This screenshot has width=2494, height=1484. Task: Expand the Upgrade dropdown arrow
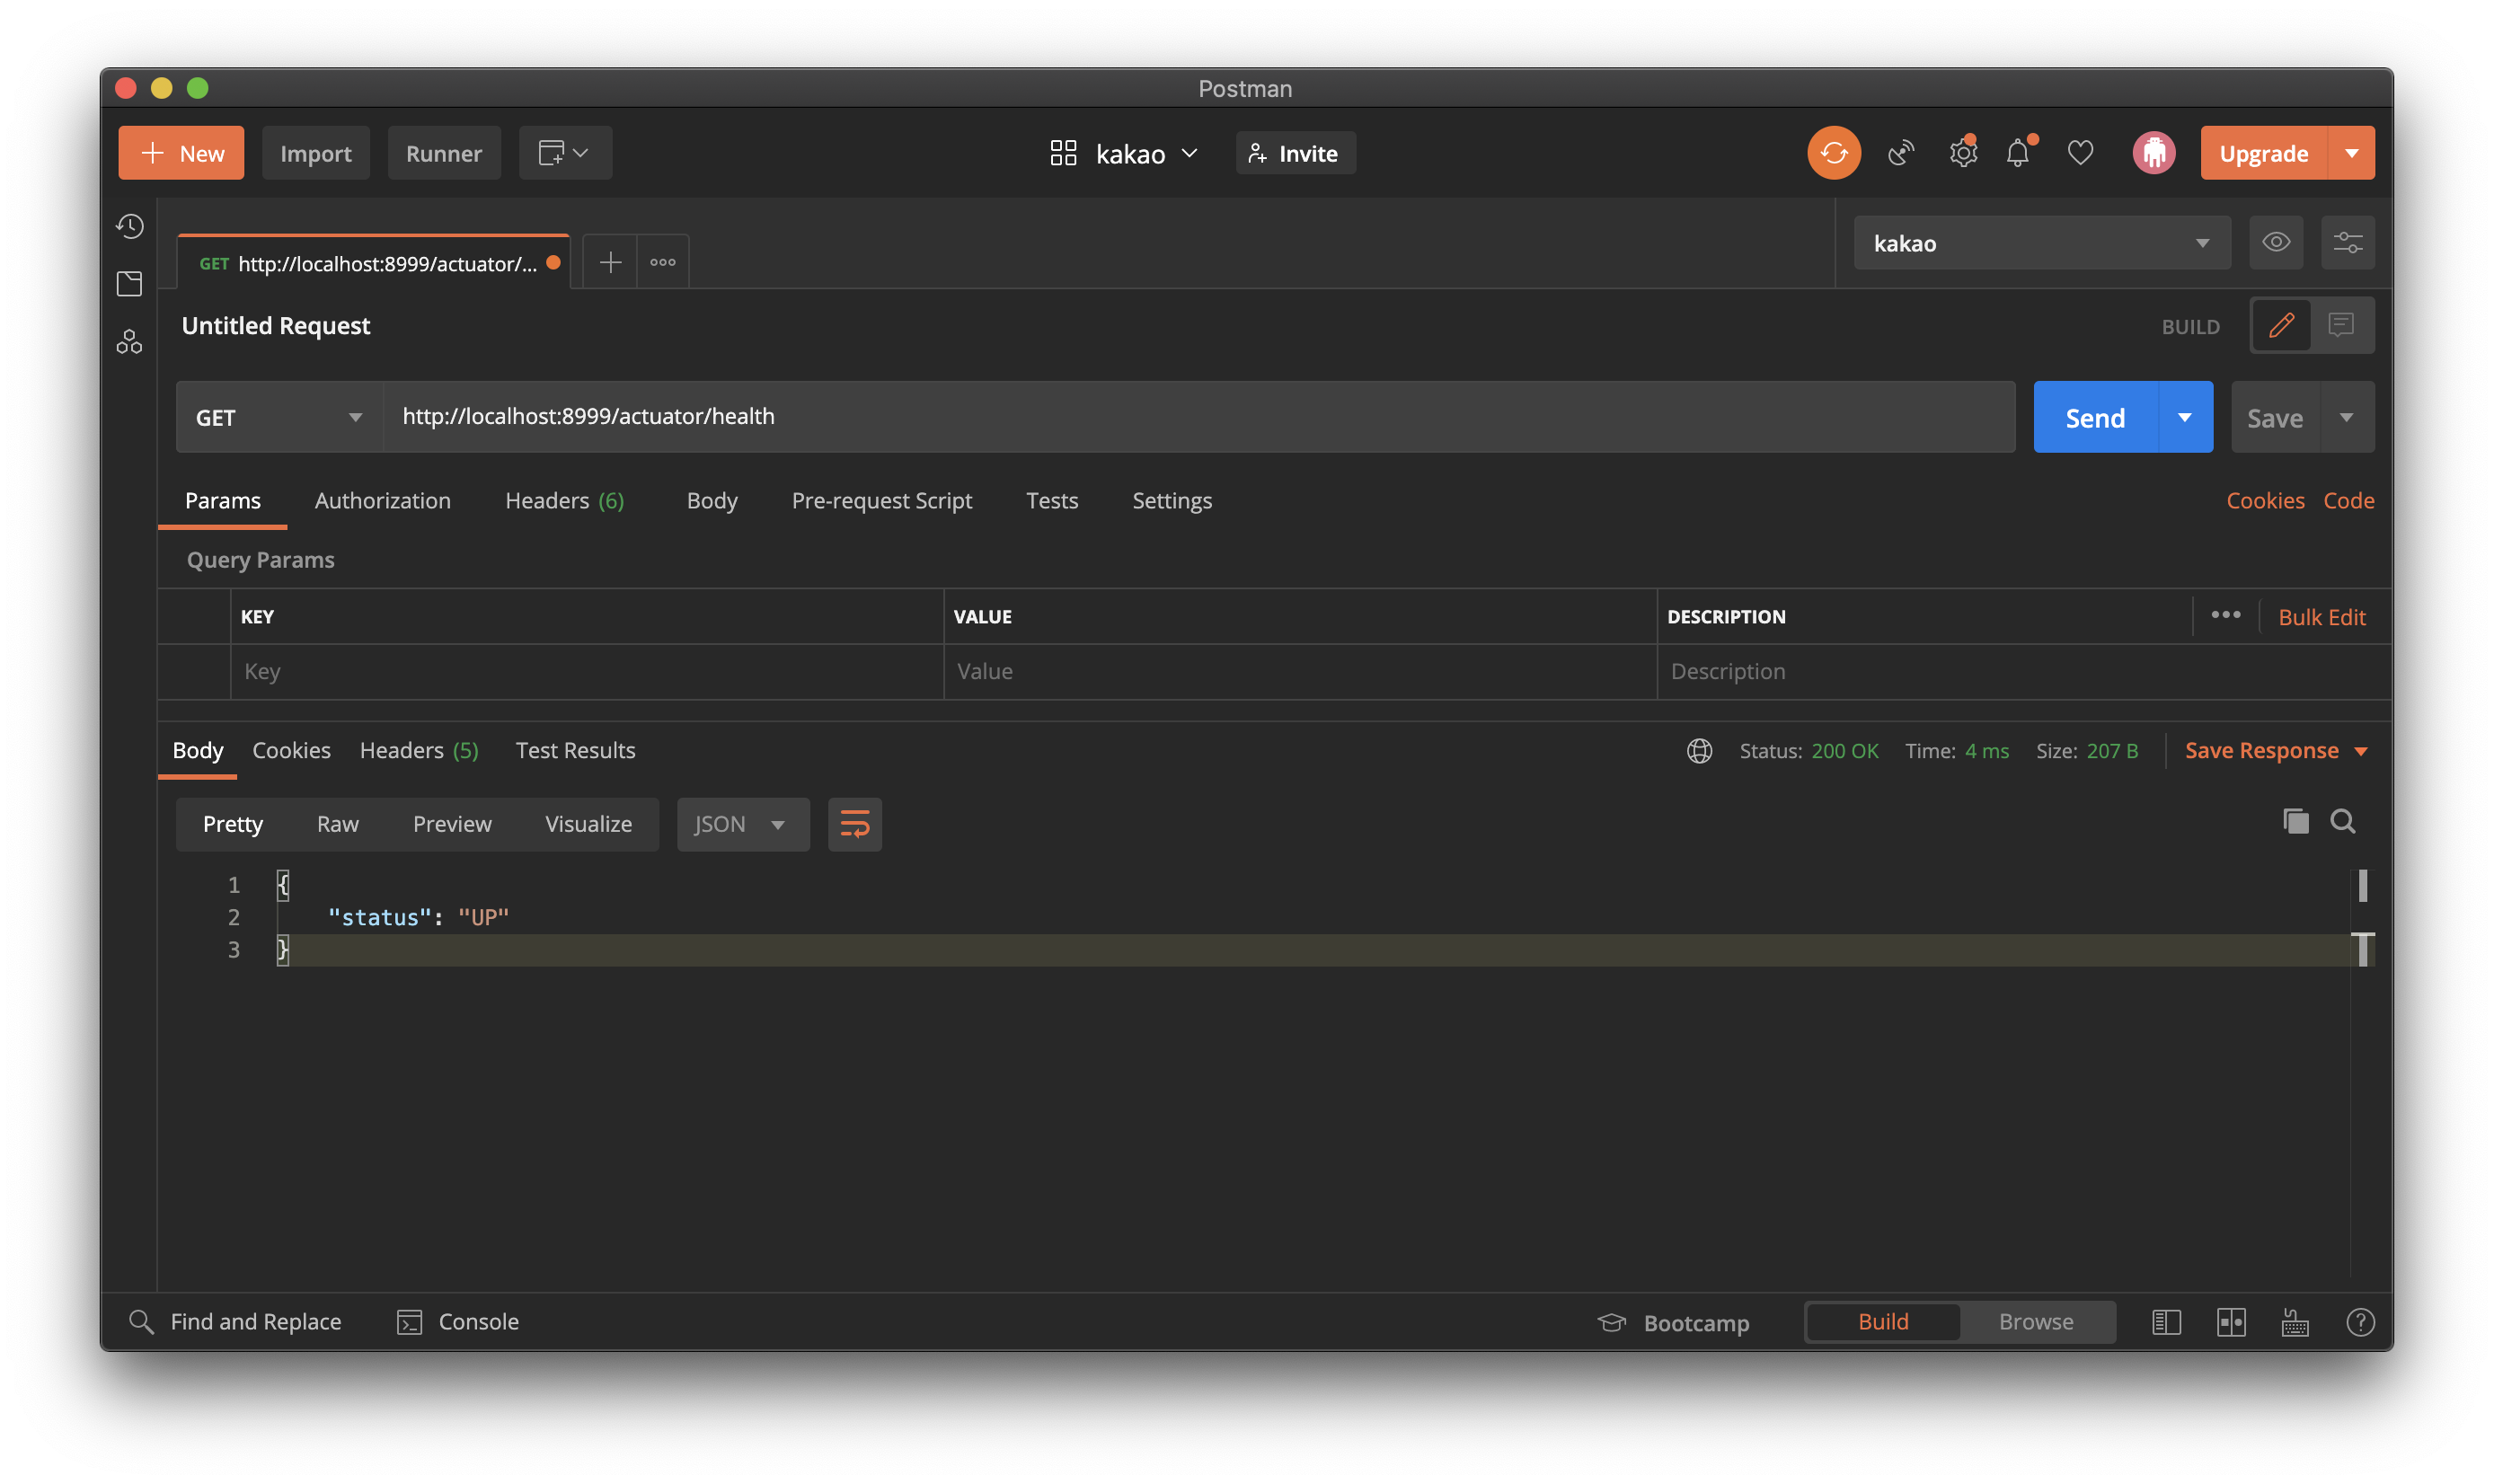click(x=2351, y=153)
